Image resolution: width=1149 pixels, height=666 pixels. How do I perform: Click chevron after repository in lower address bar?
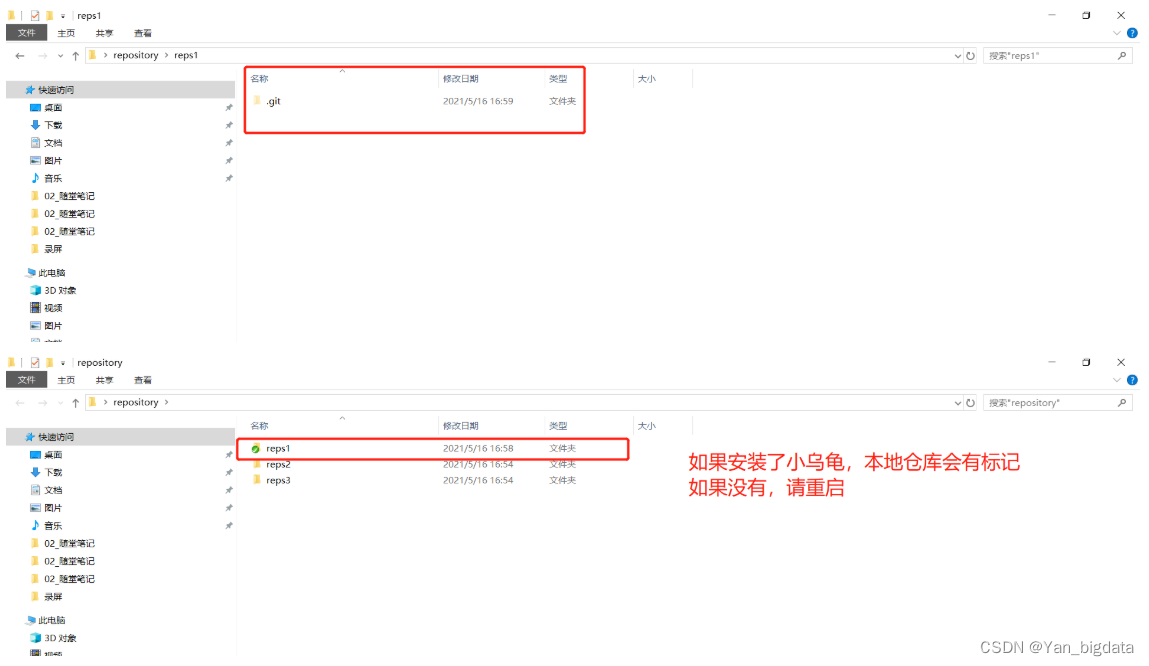pyautogui.click(x=166, y=402)
